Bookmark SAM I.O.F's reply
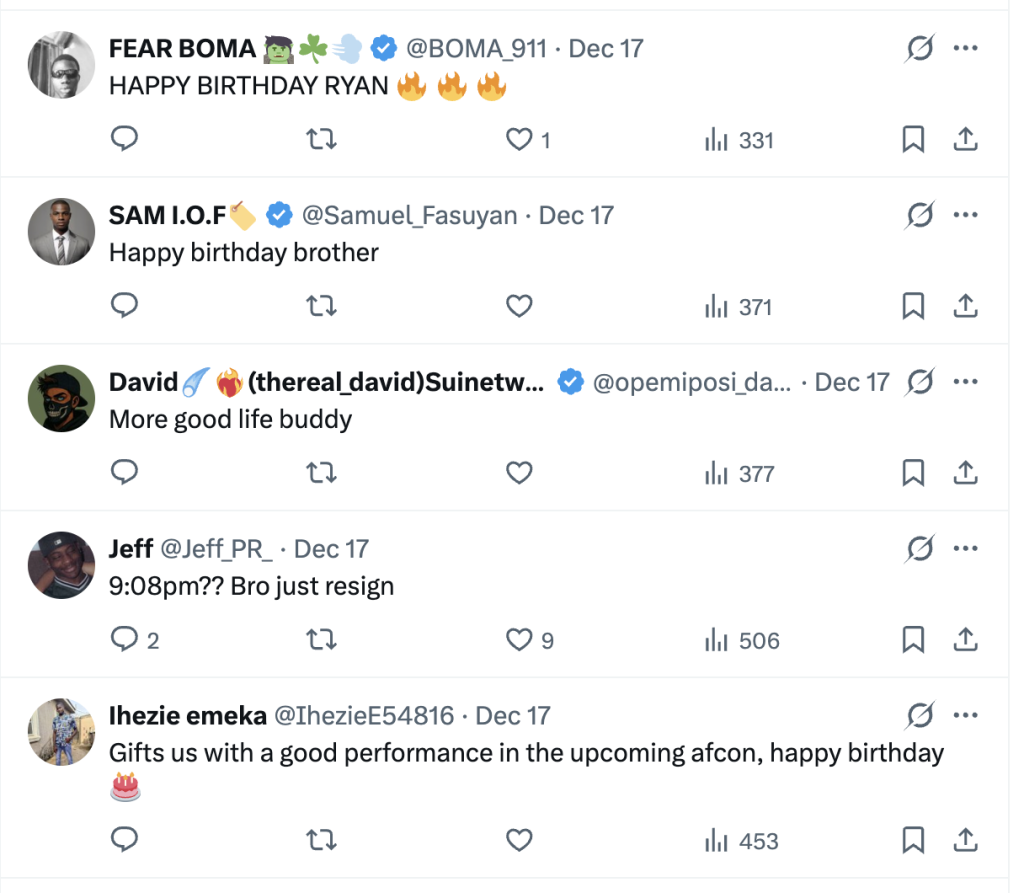Screen dimensions: 1024x893 point(912,306)
